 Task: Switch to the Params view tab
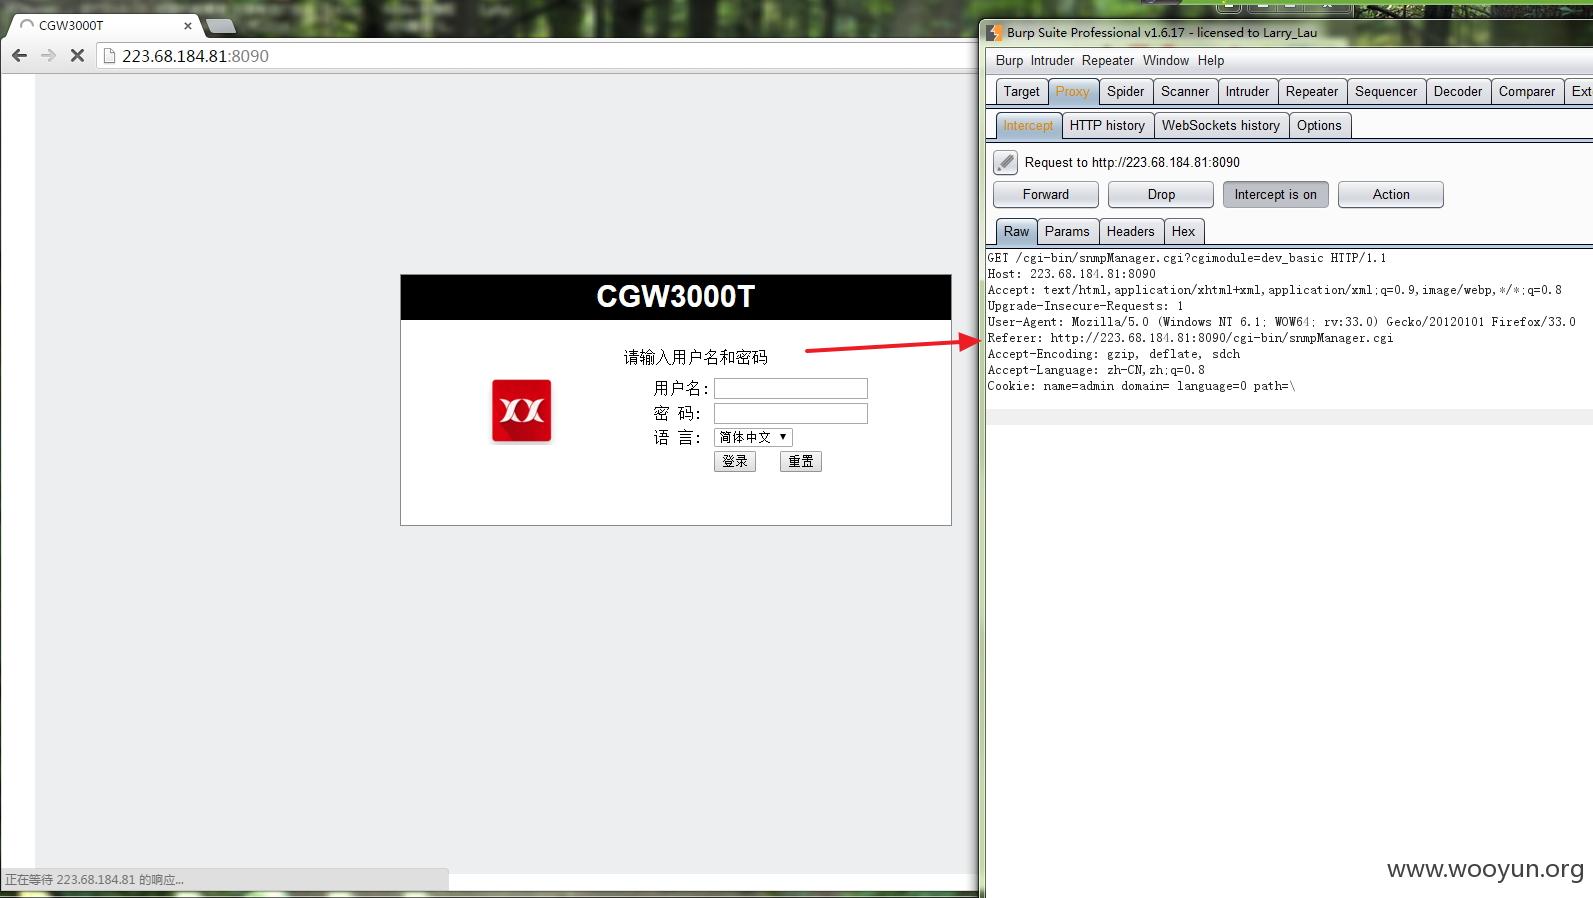(x=1067, y=232)
